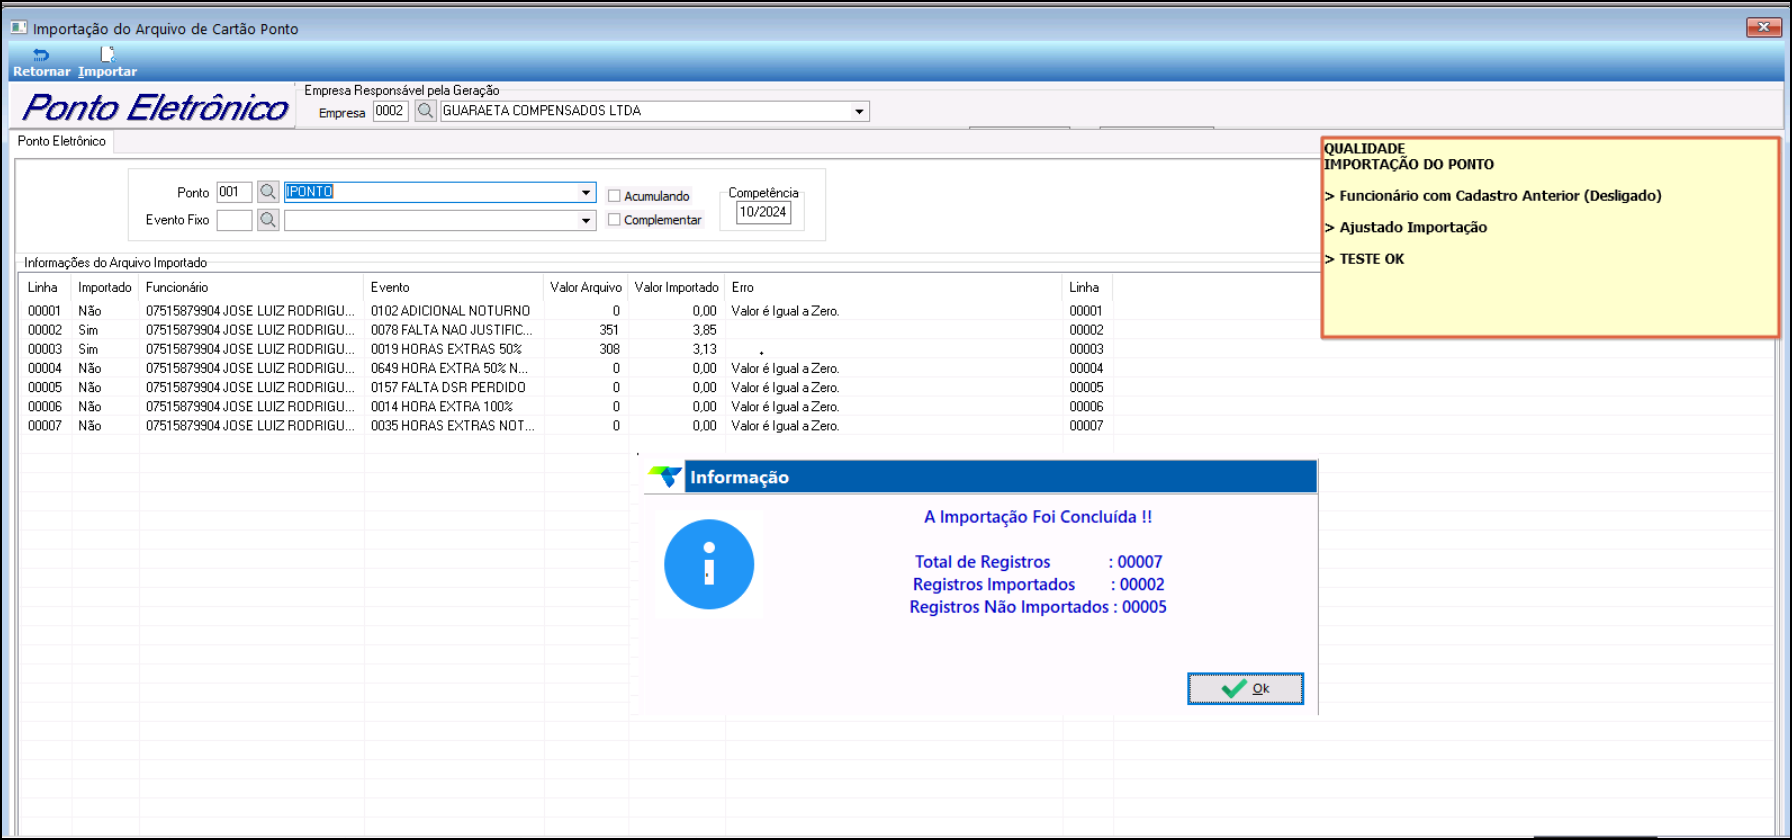Click the Evento Fixo code field
1792x840 pixels.
pos(234,220)
